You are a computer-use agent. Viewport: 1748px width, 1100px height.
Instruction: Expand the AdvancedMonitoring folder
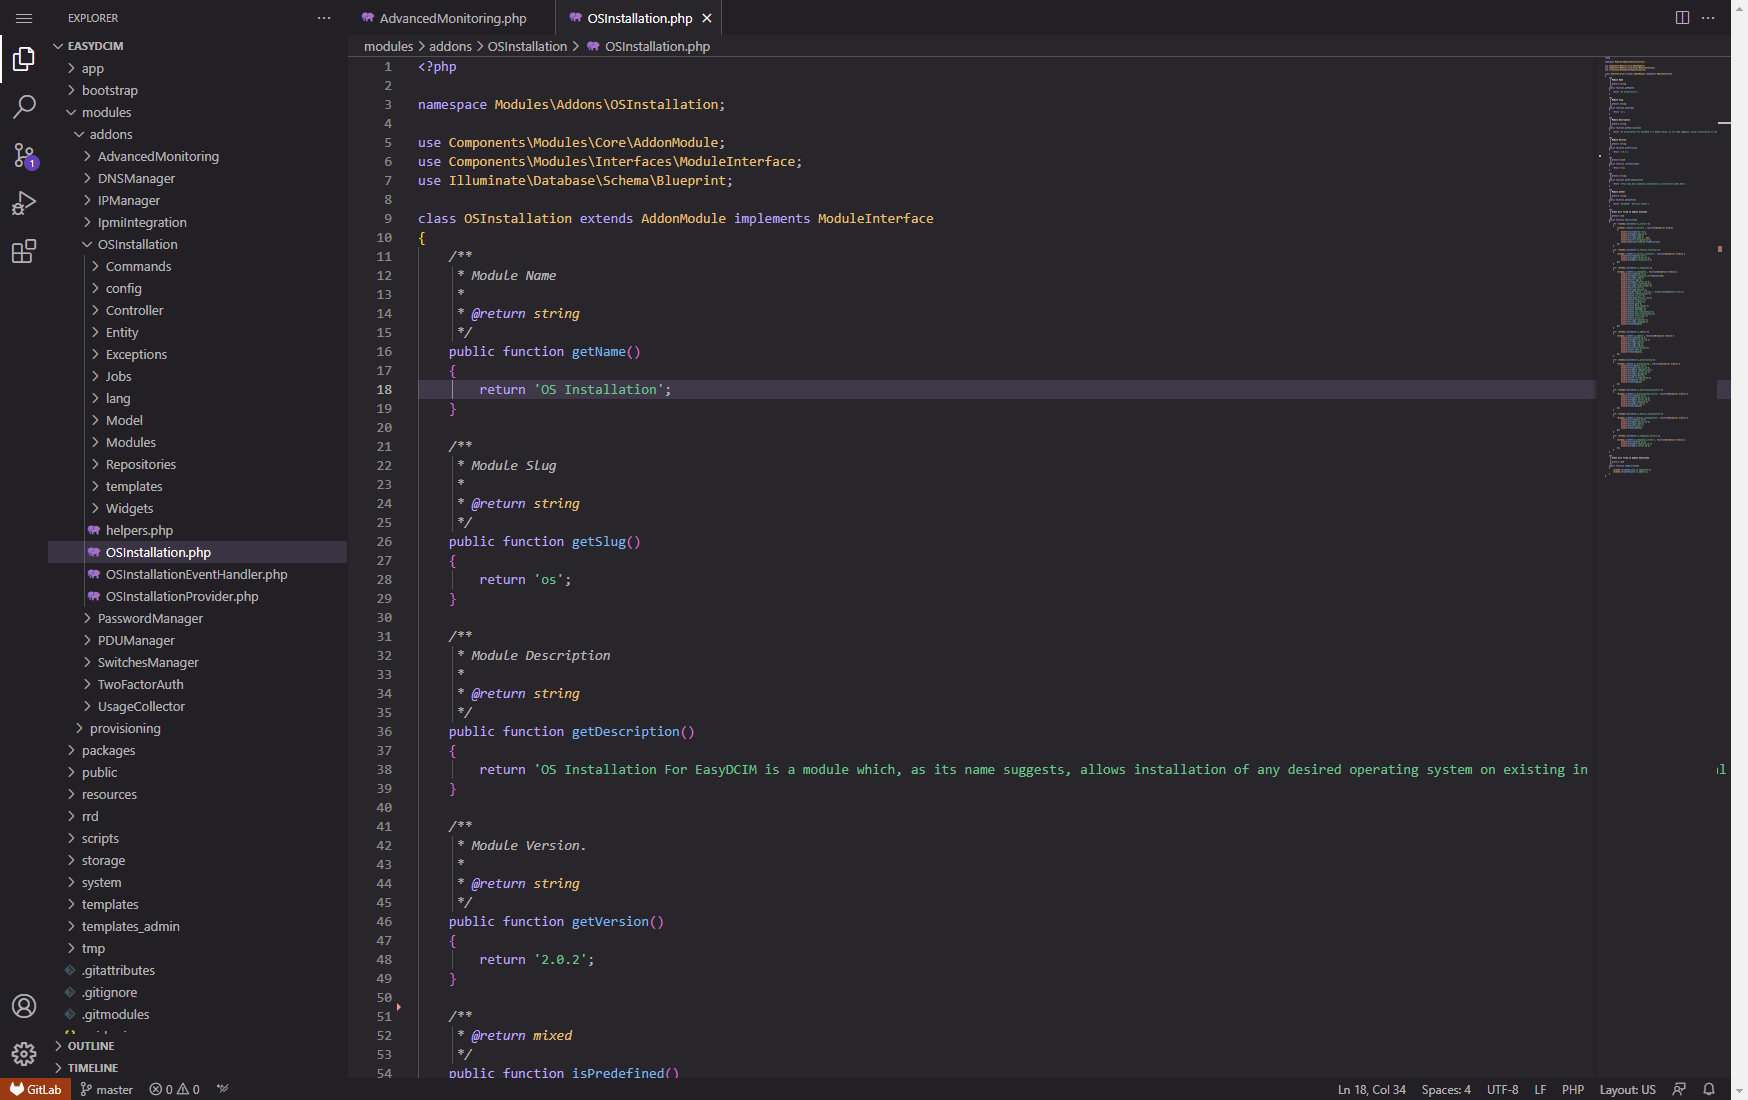pos(157,156)
